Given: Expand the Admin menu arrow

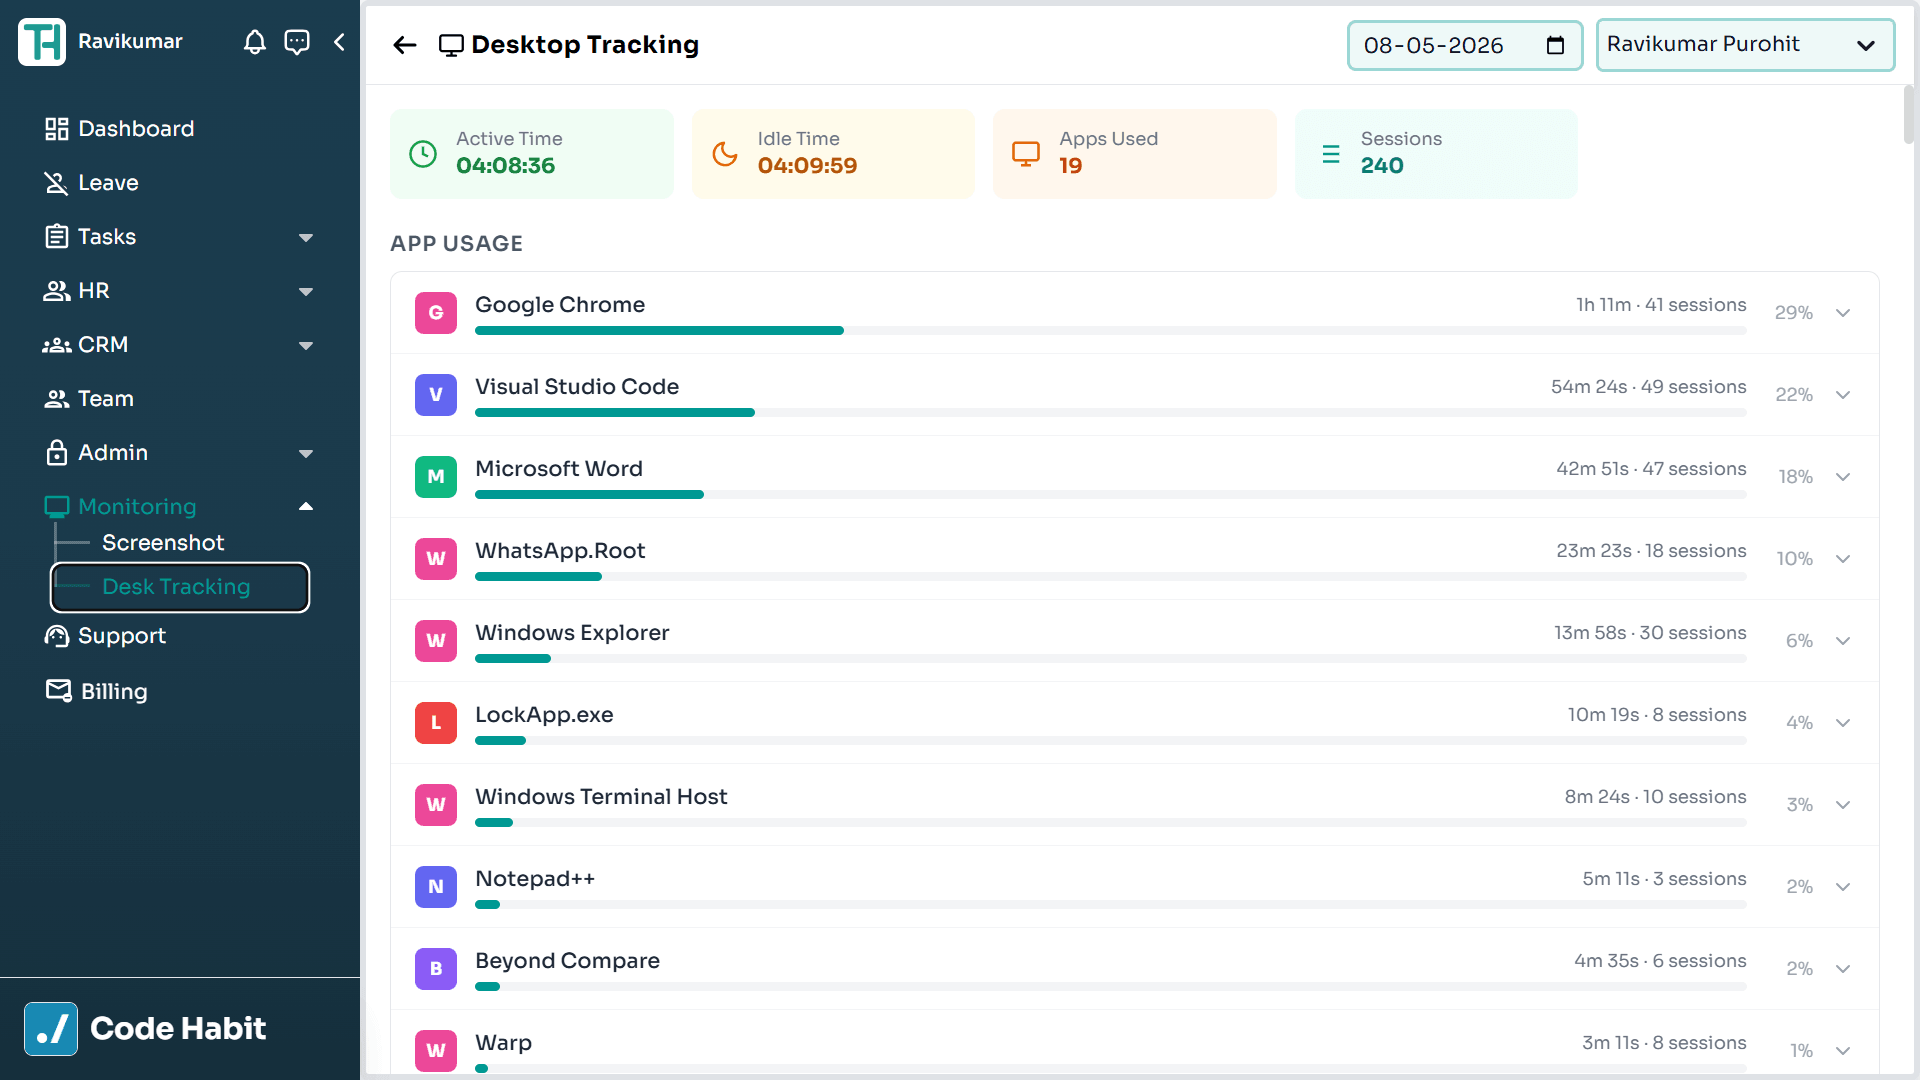Looking at the screenshot, I should [x=306, y=454].
